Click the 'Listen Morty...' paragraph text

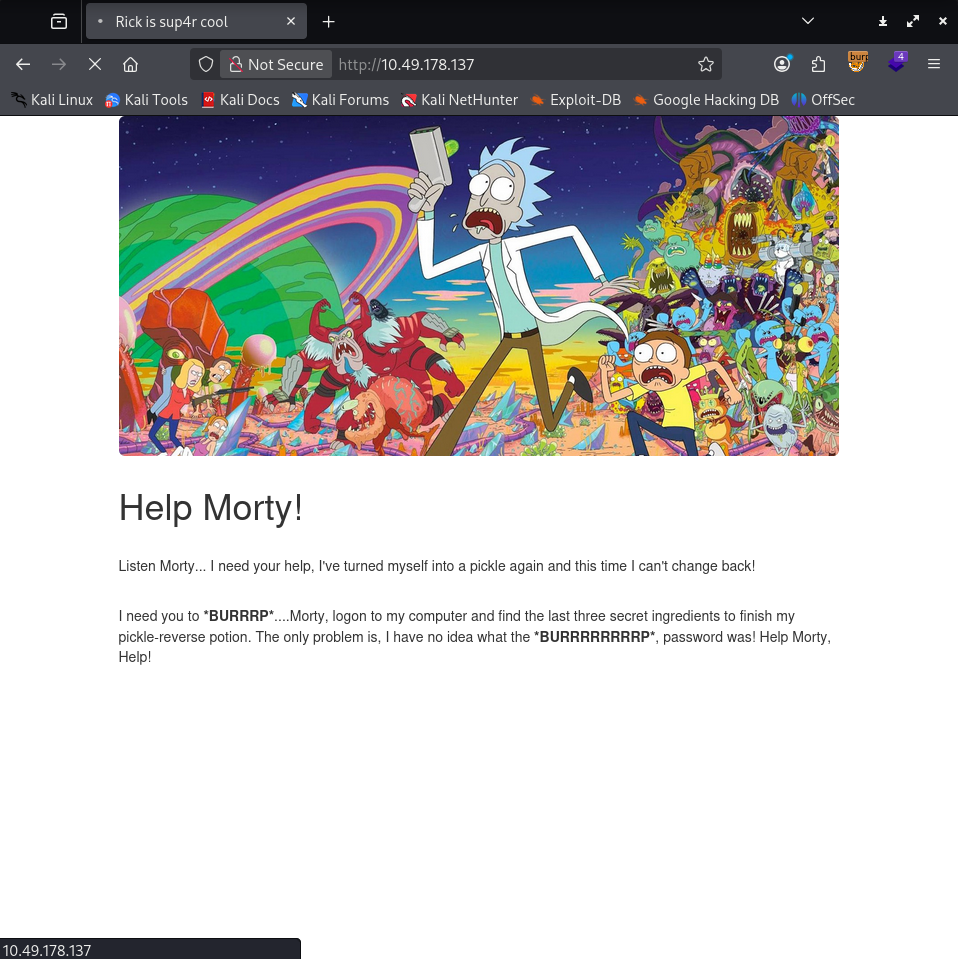(x=437, y=566)
